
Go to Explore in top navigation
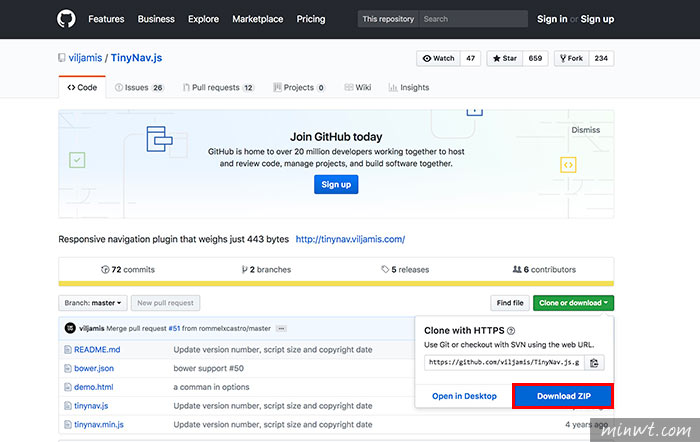point(203,19)
